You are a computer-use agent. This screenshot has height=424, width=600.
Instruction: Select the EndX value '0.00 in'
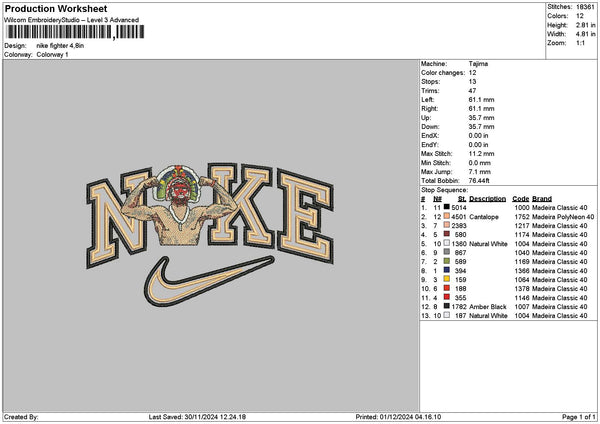(478, 135)
